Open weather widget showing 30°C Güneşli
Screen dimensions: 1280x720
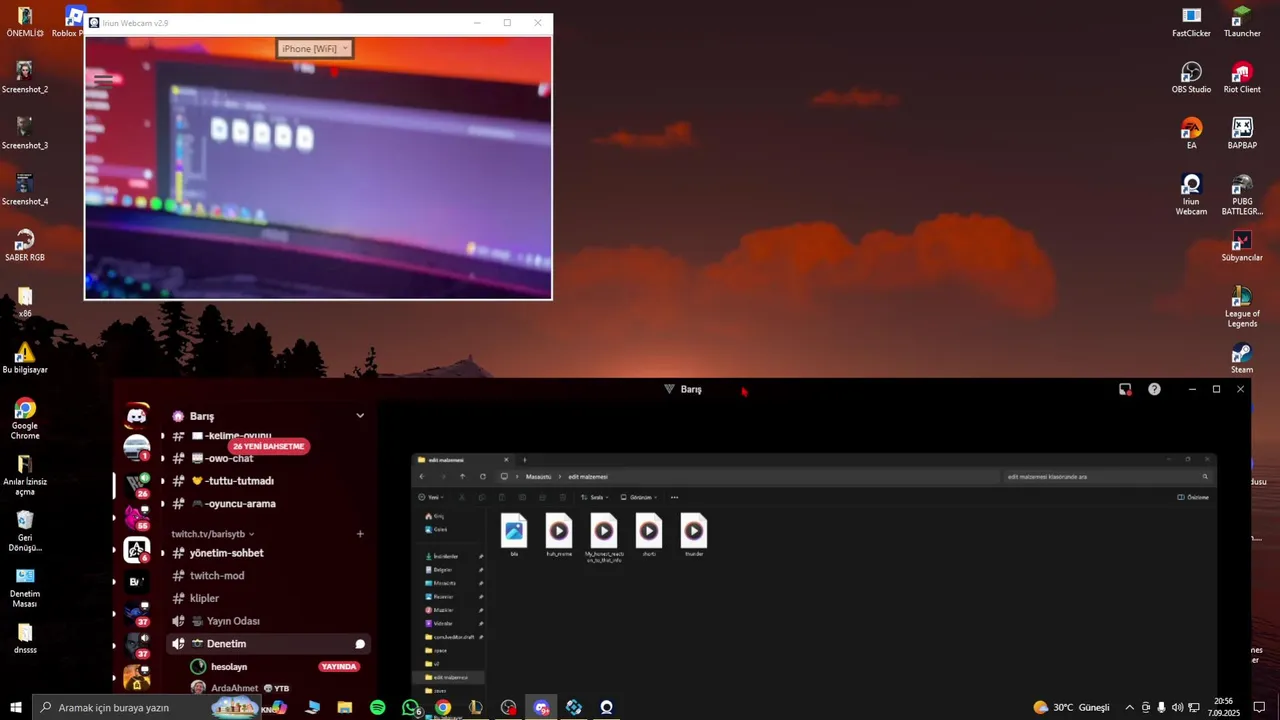coord(1071,707)
